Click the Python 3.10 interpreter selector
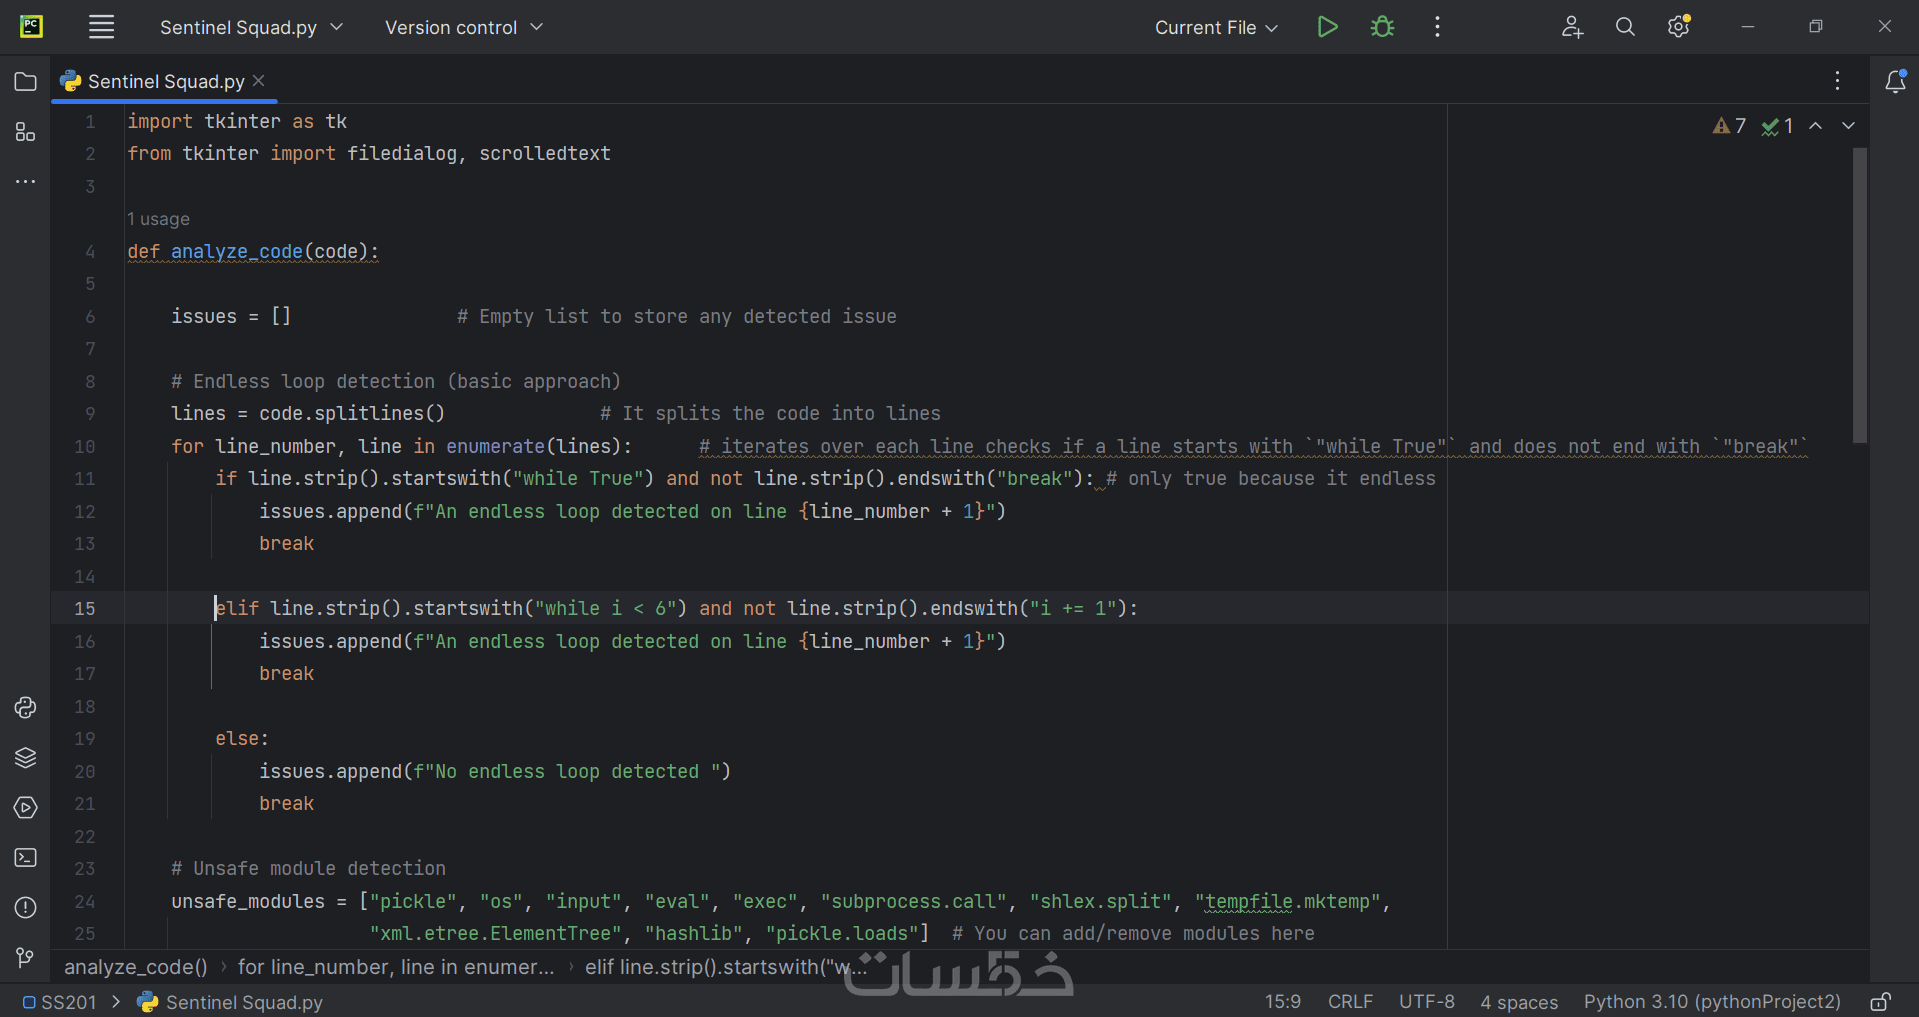Screen dimensions: 1919x1017 click(x=1711, y=1002)
